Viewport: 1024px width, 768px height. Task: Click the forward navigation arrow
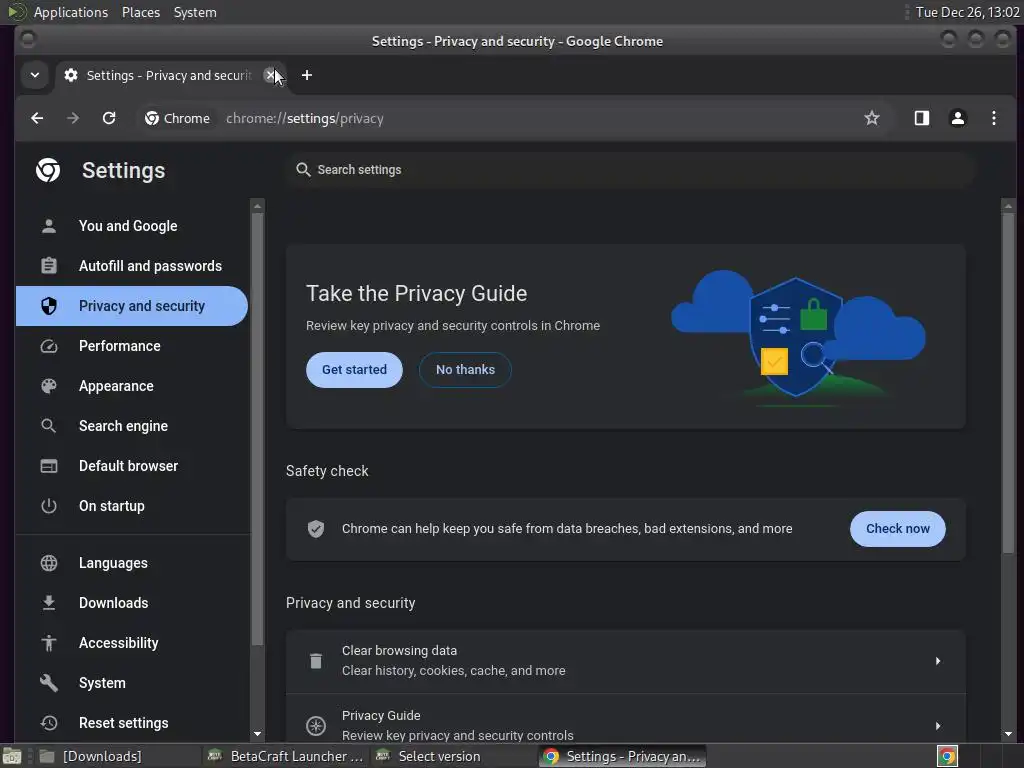point(73,118)
